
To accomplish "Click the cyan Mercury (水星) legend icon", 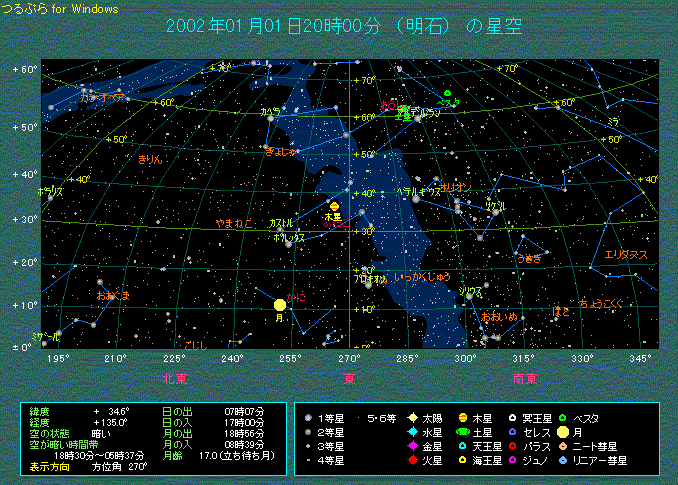I will pos(411,431).
